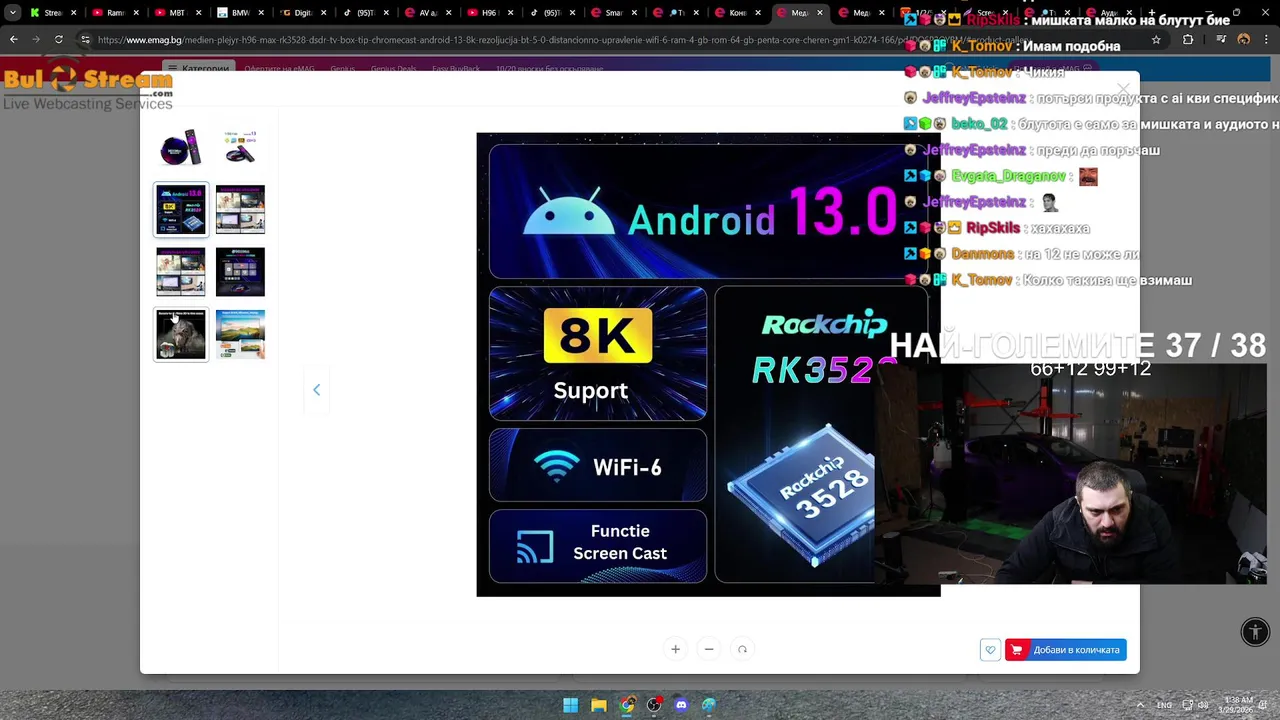Image resolution: width=1280 pixels, height=720 pixels.
Task: Select the Android 13.0 specs thumbnail
Action: 181,209
